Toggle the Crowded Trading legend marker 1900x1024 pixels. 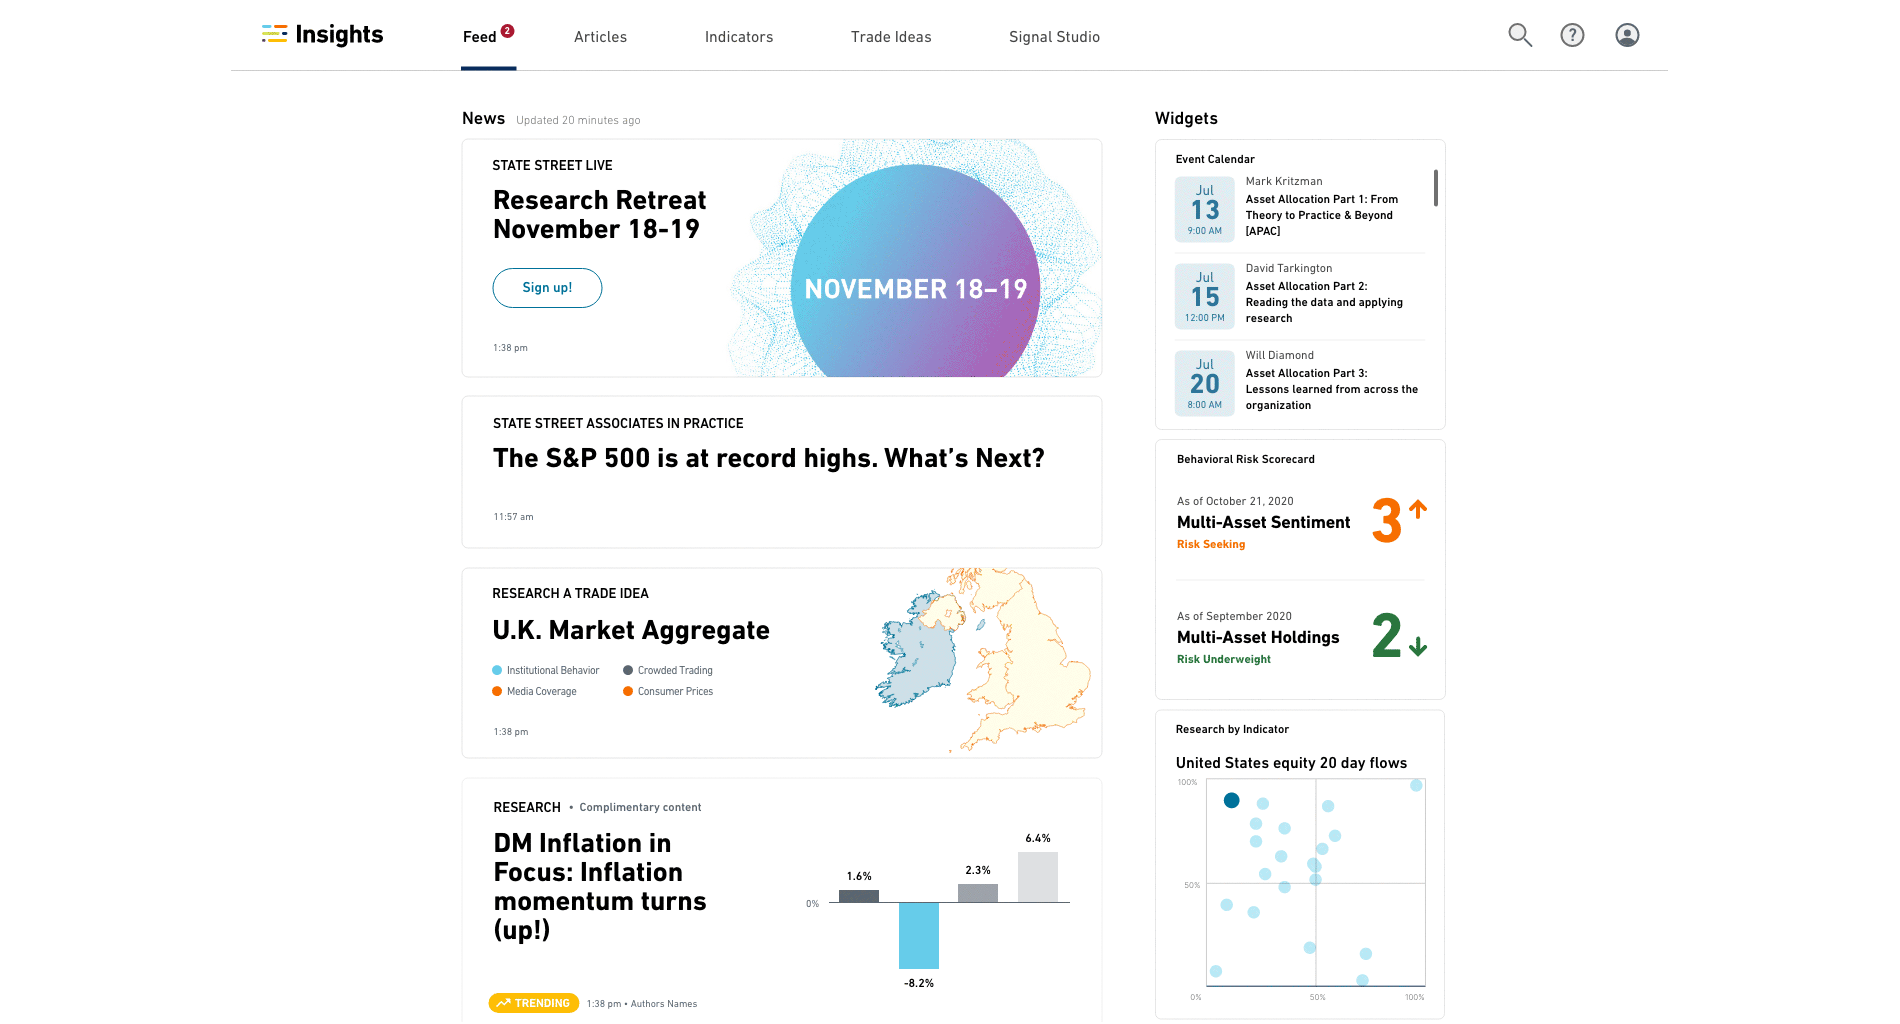tap(627, 670)
